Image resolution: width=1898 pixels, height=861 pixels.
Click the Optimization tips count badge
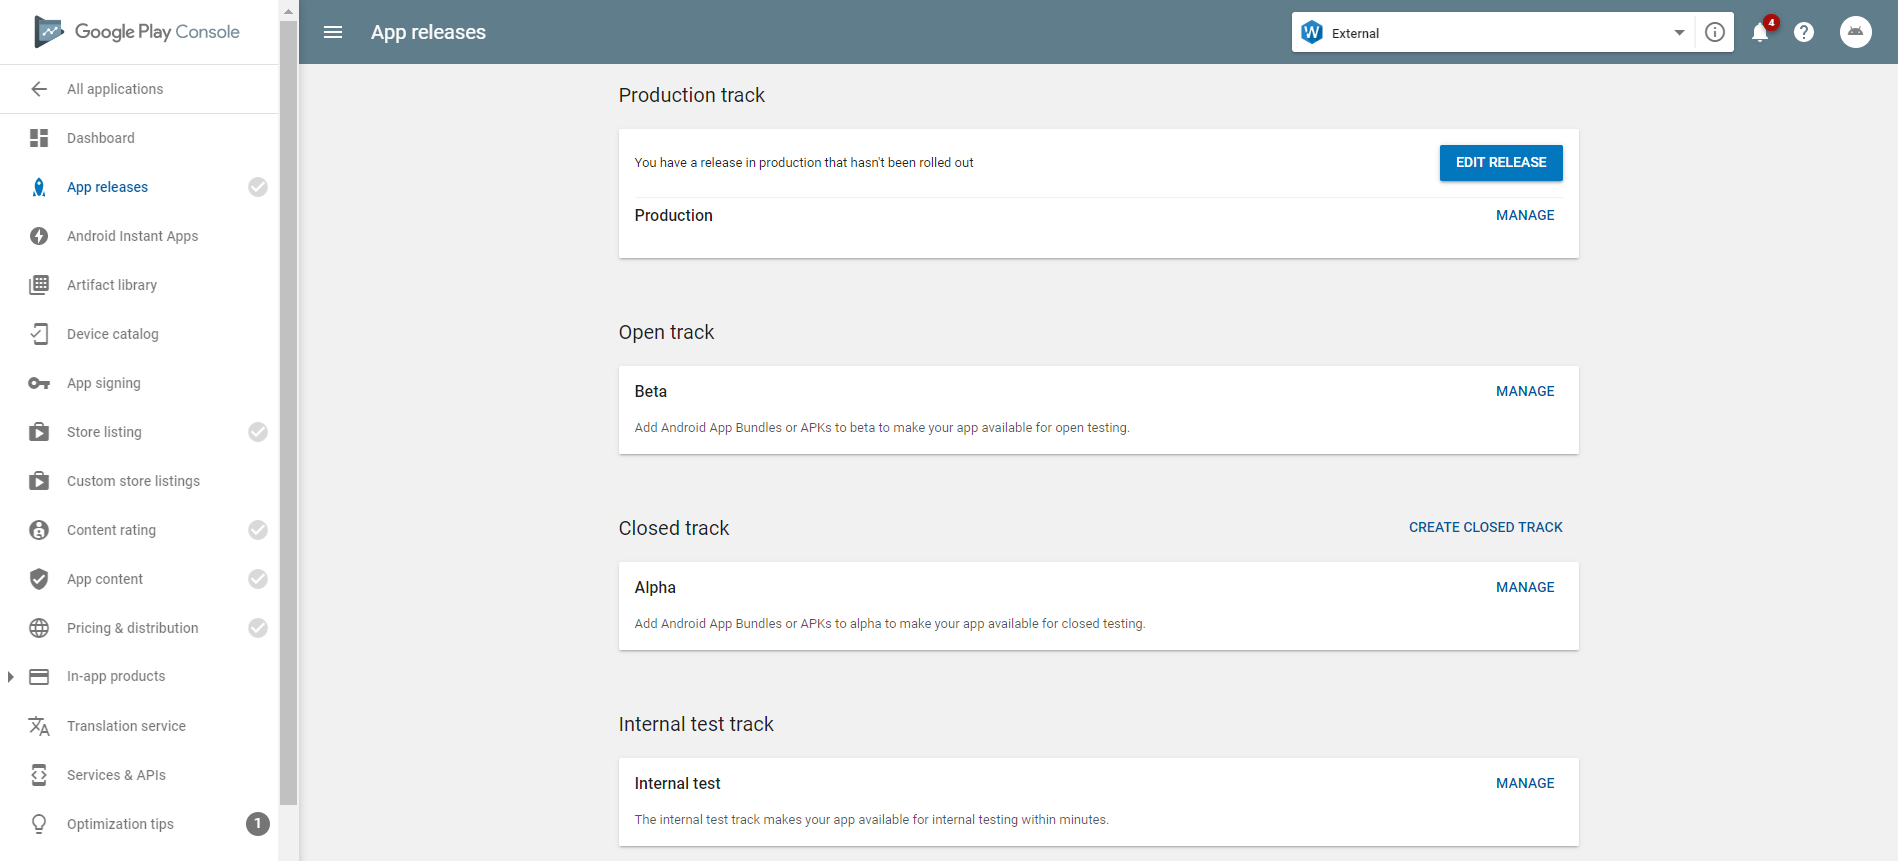click(258, 824)
